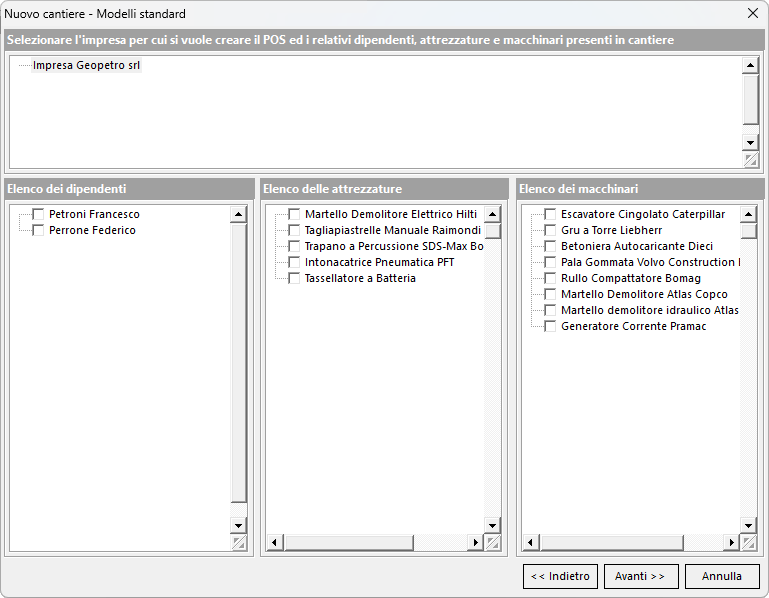
Task: Check Generatore Corrente Pramac checkbox
Action: pos(550,326)
